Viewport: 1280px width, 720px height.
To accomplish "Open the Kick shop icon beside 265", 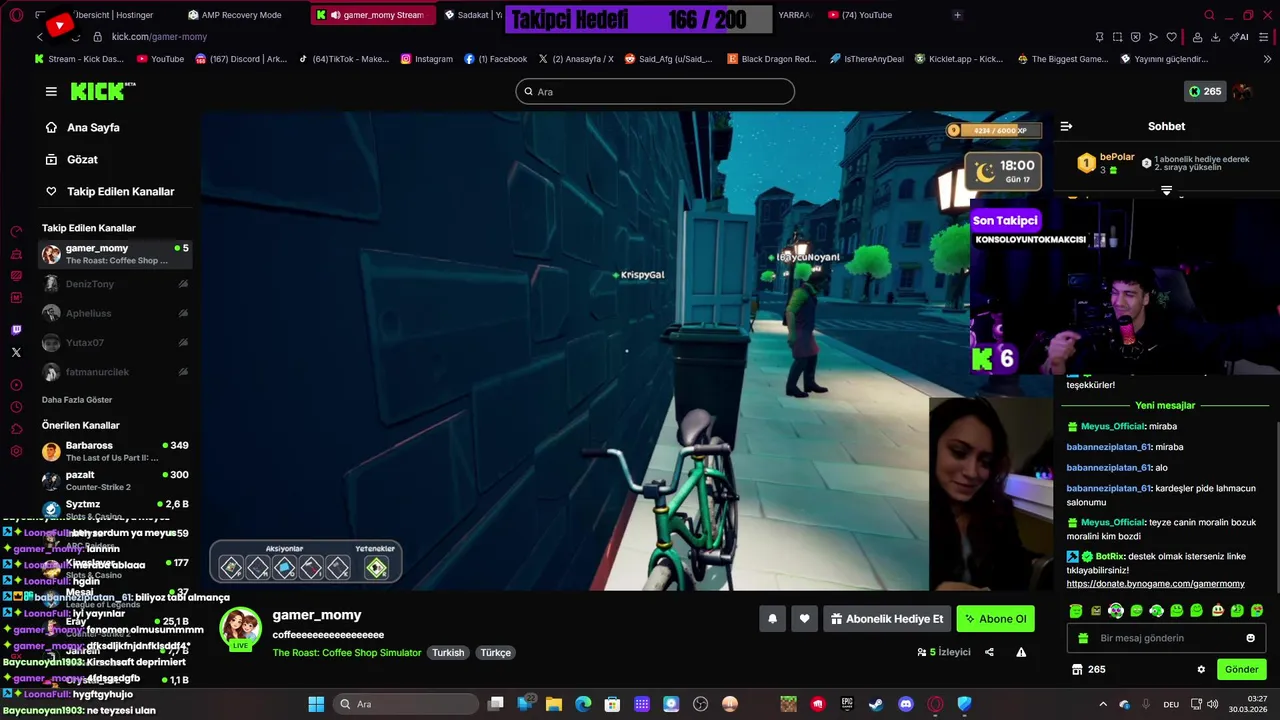I will coord(1077,670).
